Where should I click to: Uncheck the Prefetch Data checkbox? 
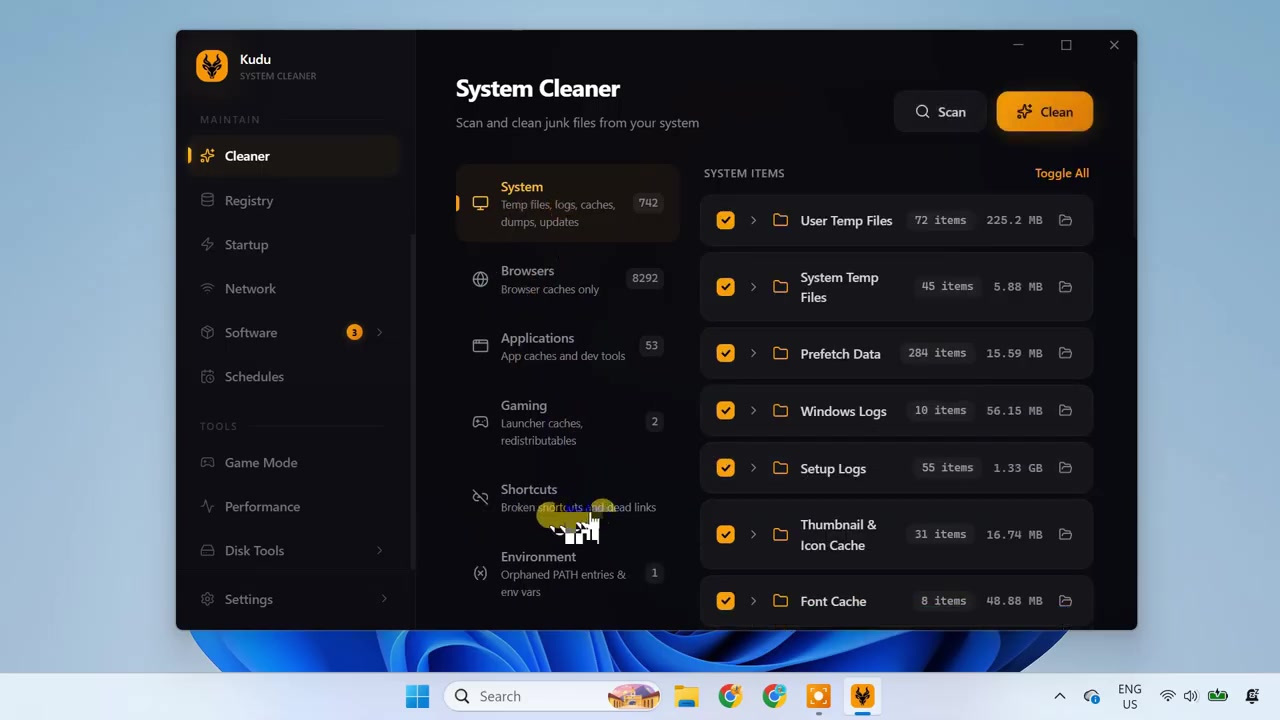(x=725, y=353)
